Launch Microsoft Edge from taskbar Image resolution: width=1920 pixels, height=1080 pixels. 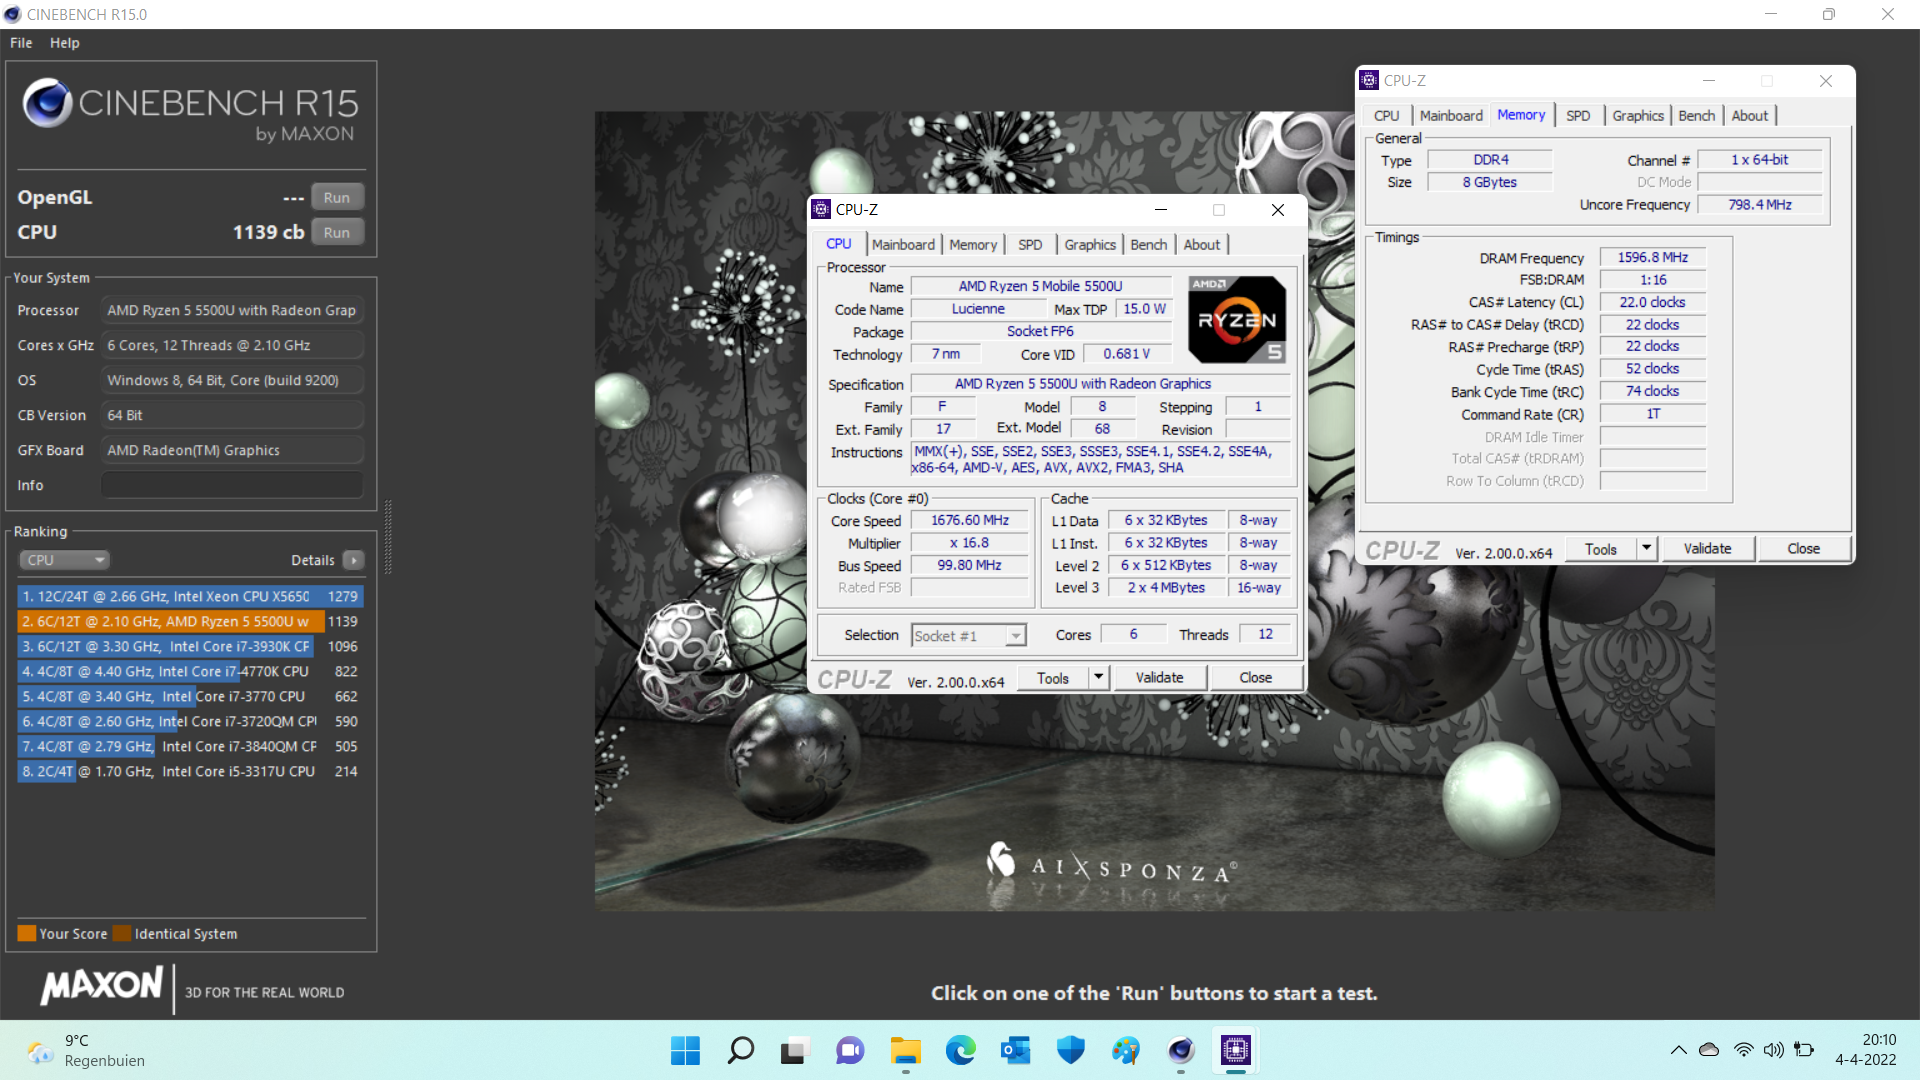pyautogui.click(x=961, y=1051)
